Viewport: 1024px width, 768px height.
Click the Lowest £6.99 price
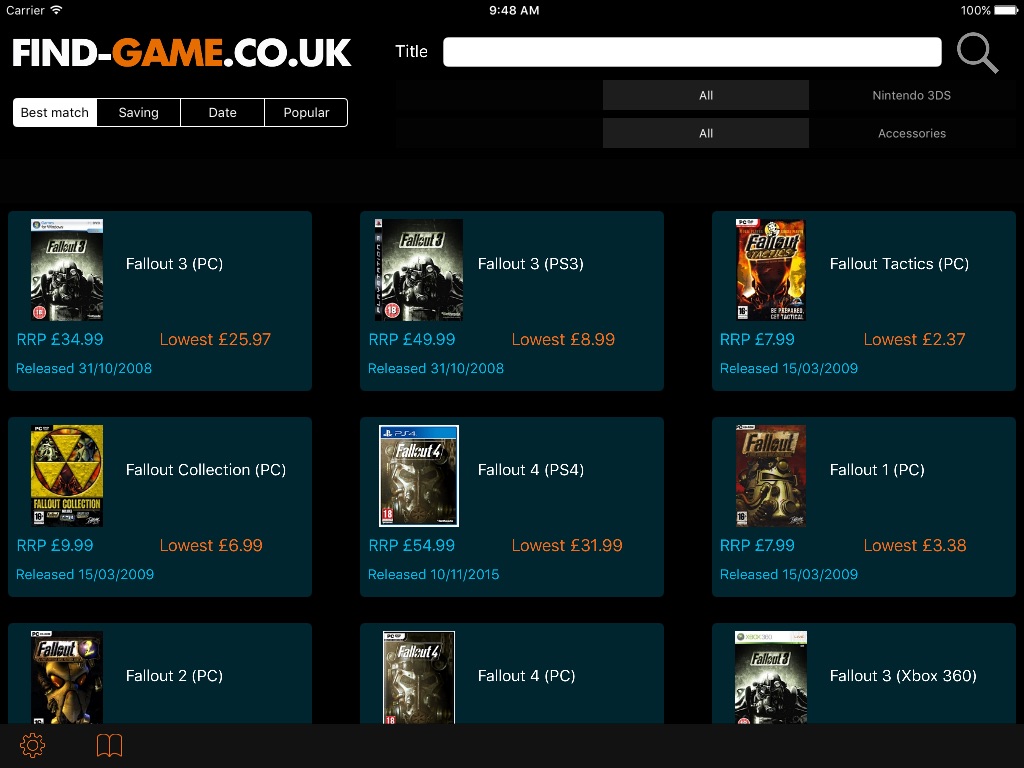pos(211,545)
